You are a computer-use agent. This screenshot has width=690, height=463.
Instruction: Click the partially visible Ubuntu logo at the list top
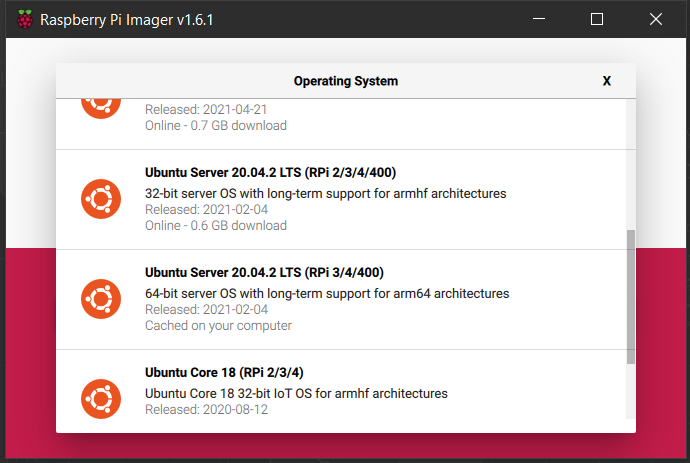click(101, 106)
